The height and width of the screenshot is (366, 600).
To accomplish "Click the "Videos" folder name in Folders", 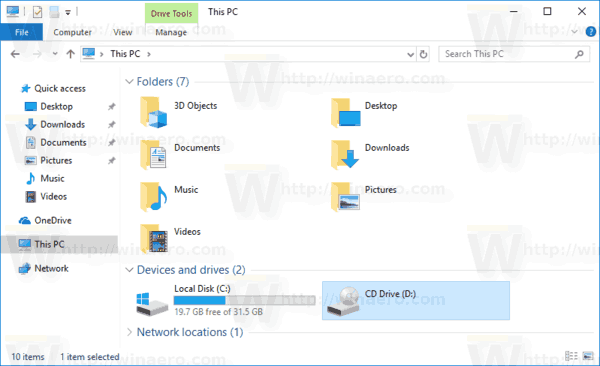I will [187, 232].
